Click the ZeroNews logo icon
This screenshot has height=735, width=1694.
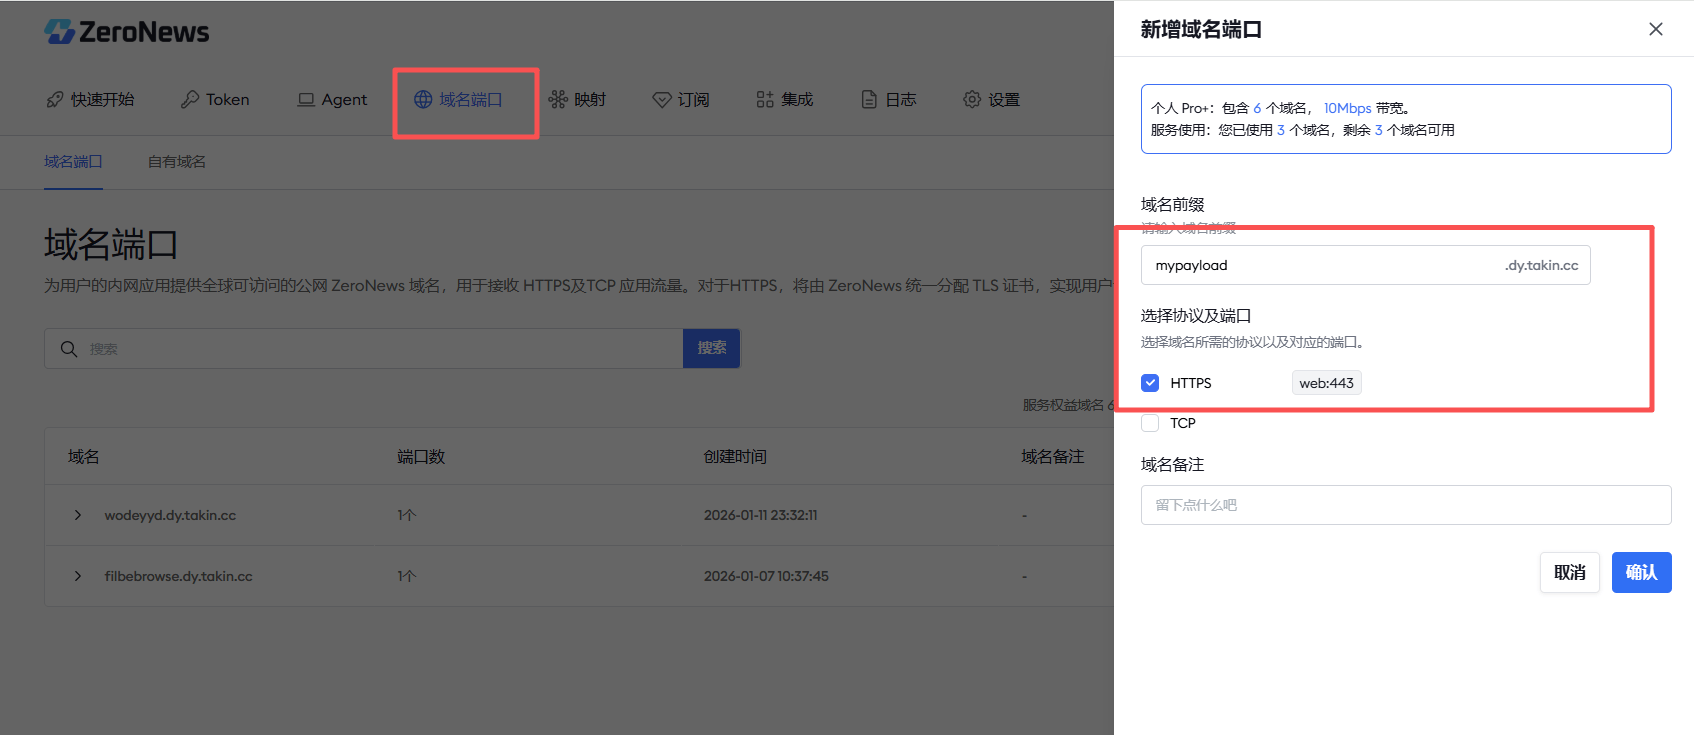(60, 32)
